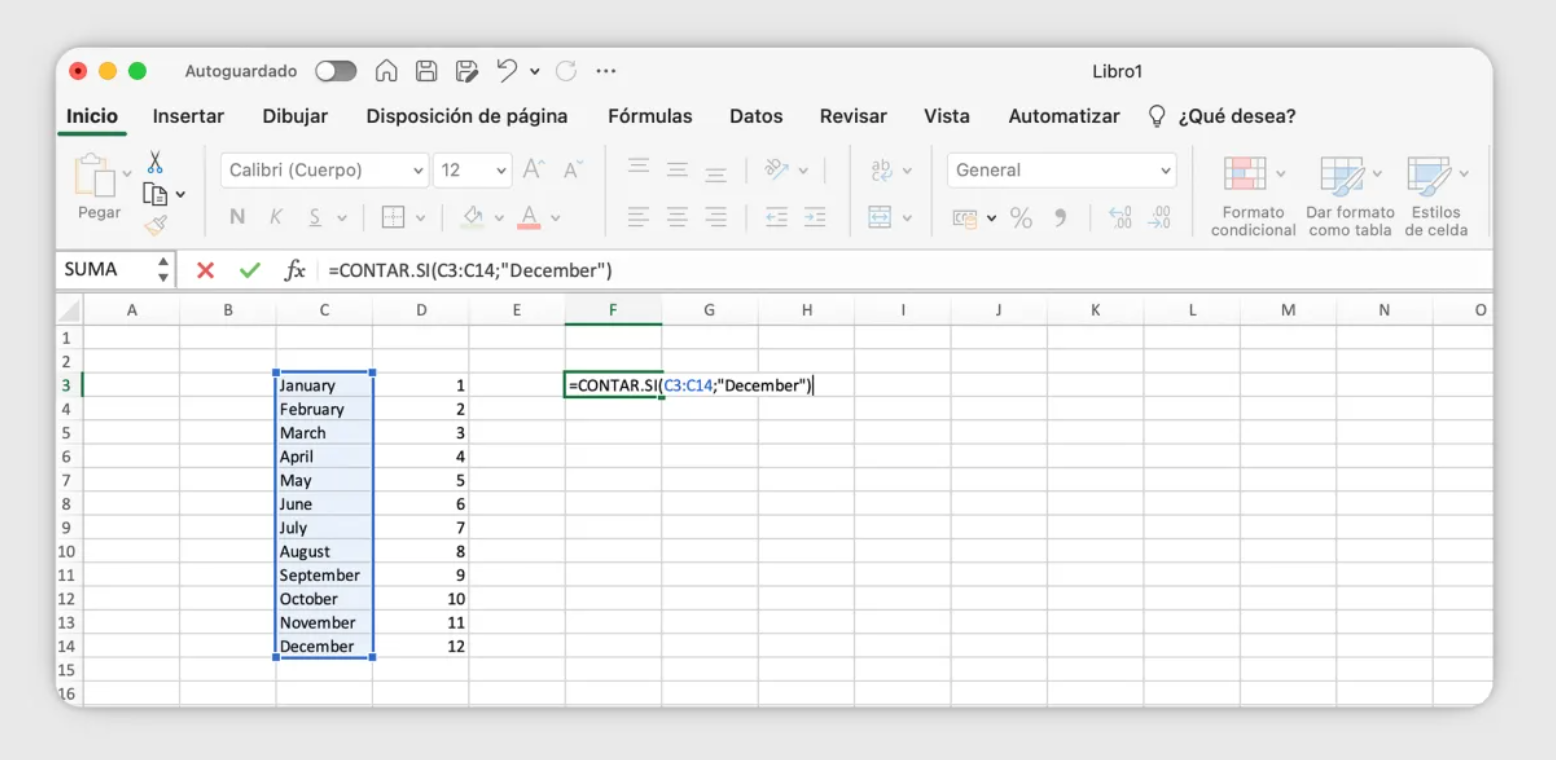Click the Cut scissors icon
The height and width of the screenshot is (760, 1556).
[155, 162]
